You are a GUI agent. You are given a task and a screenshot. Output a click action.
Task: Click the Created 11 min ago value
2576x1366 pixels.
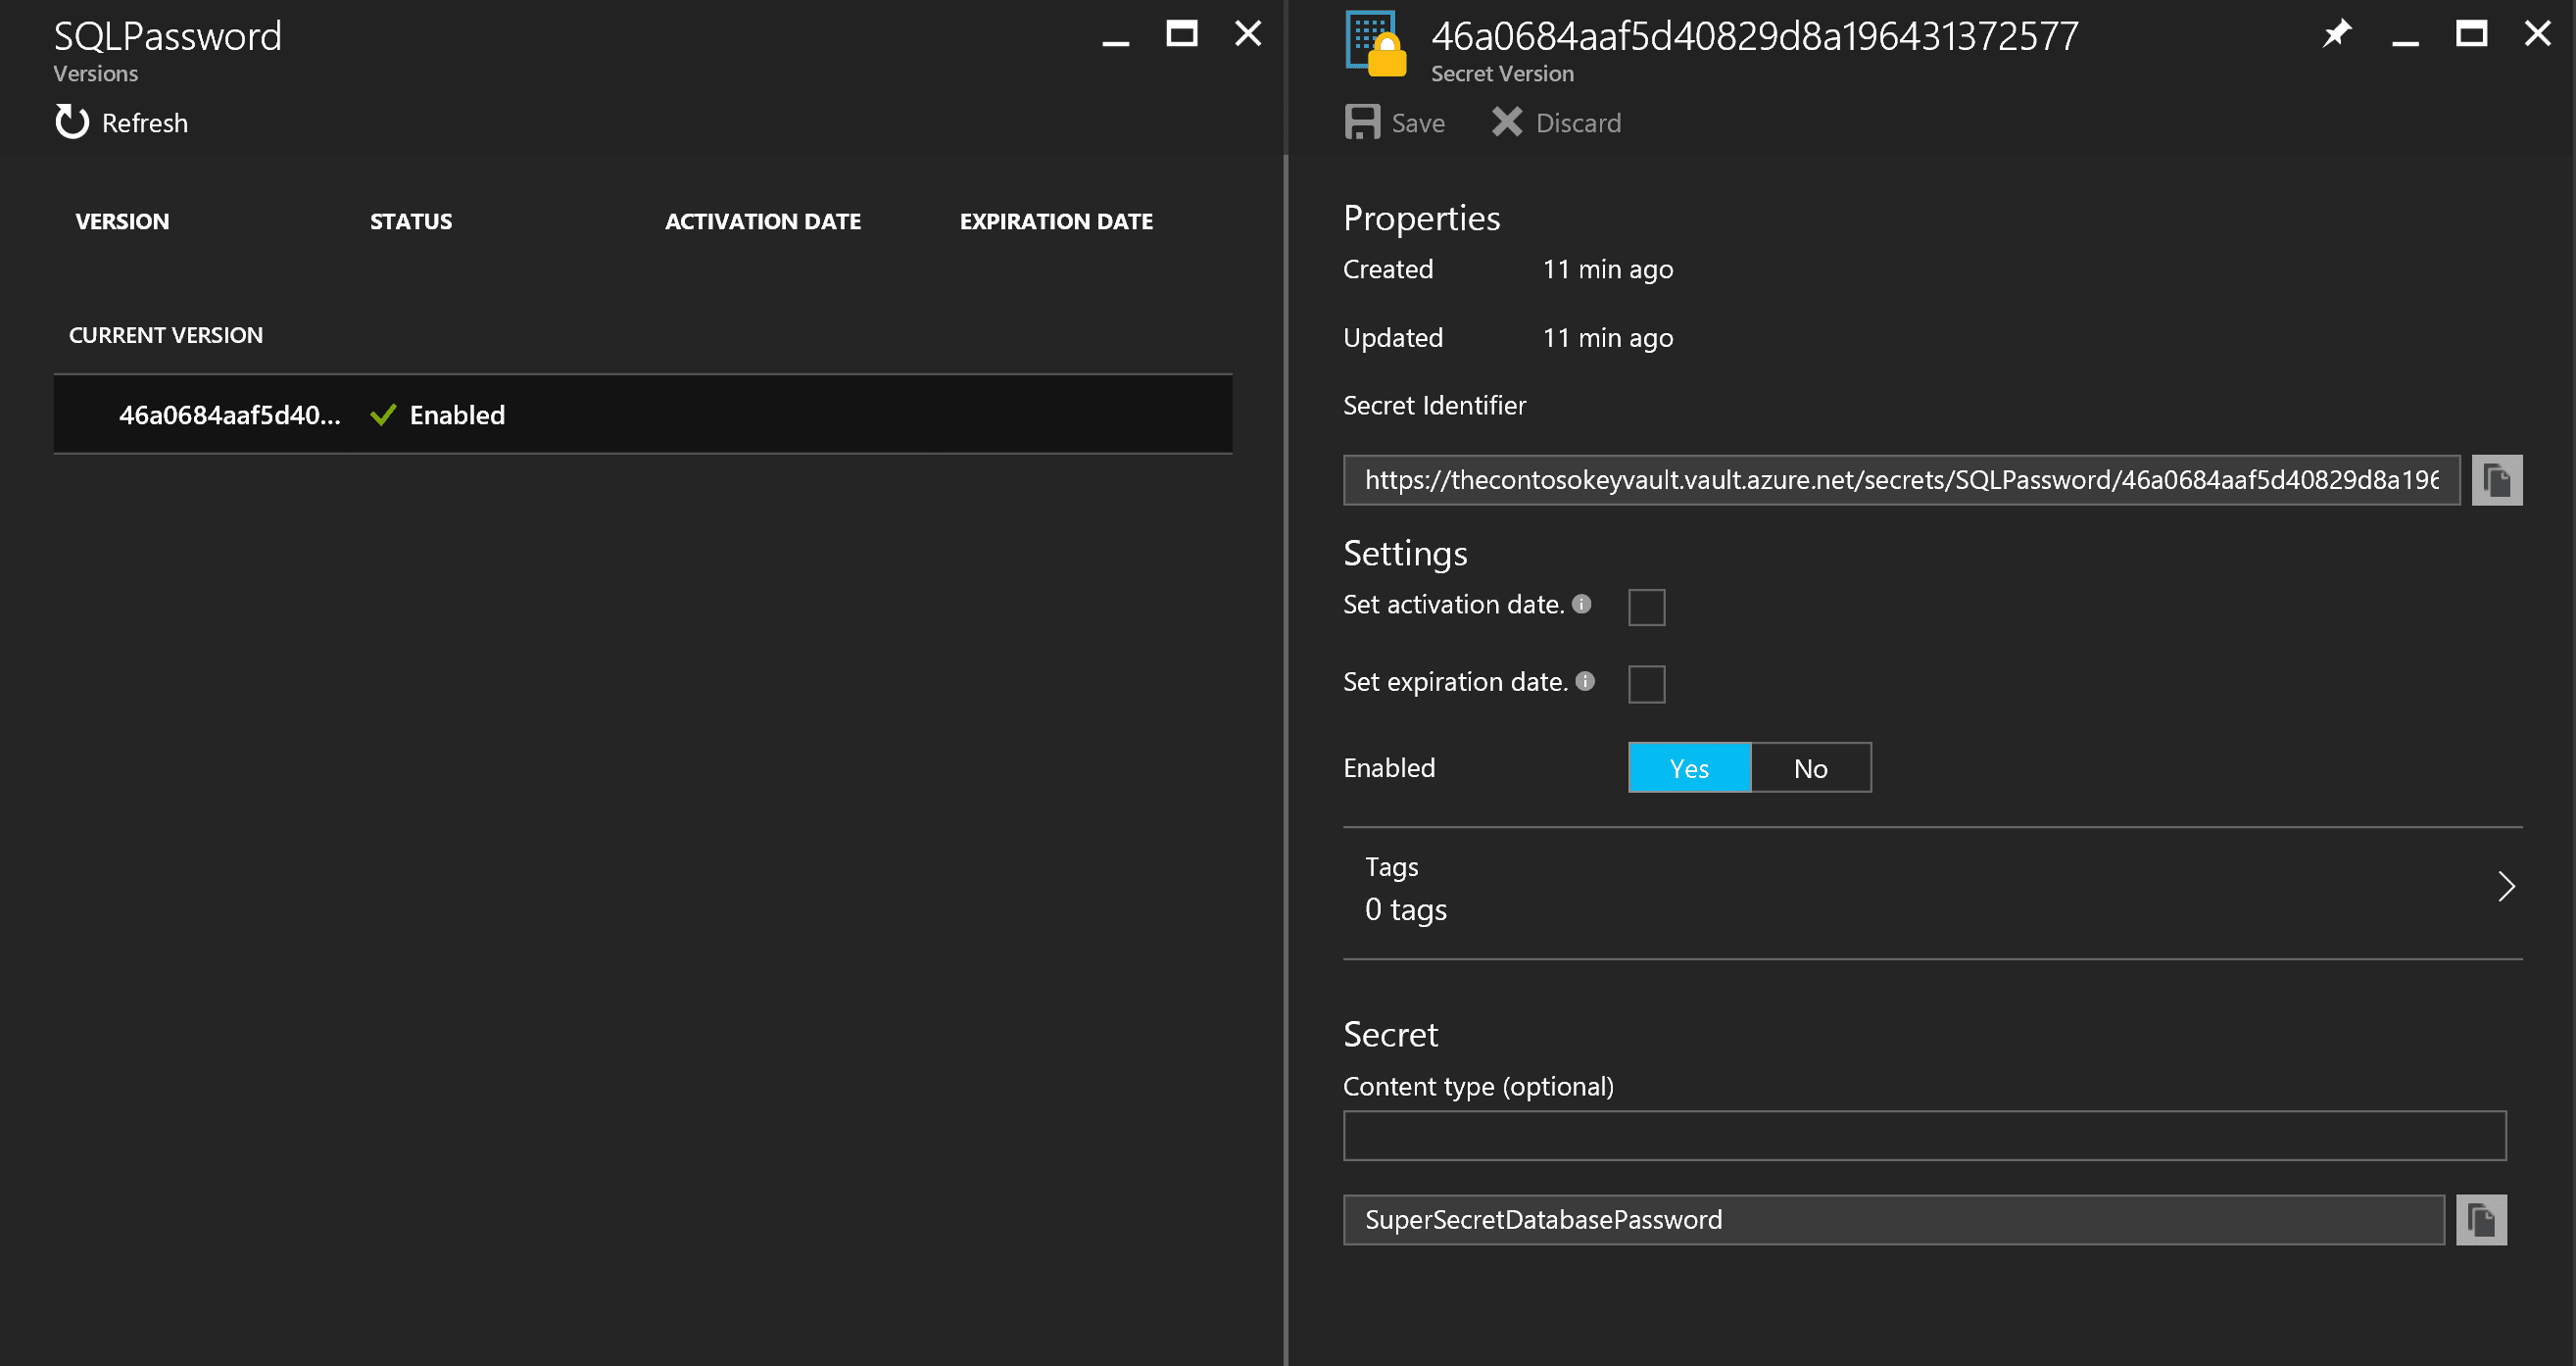(x=1608, y=269)
